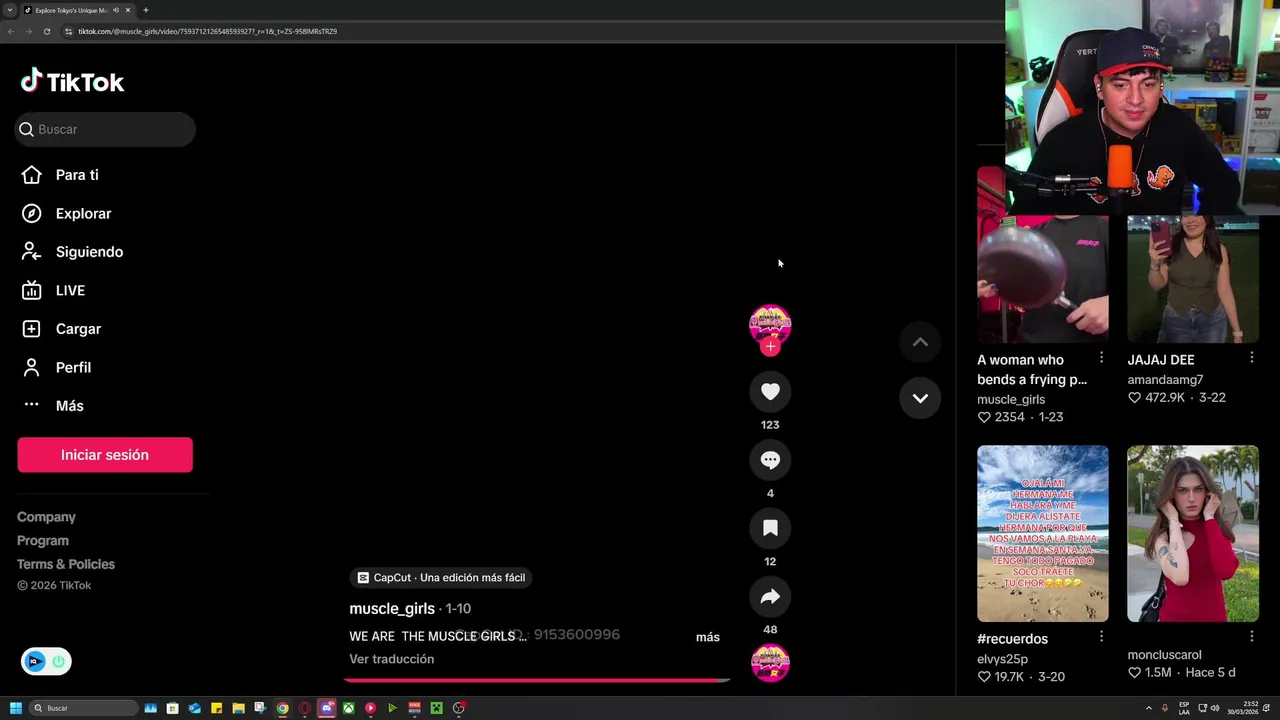The height and width of the screenshot is (720, 1280).
Task: Open the Program footer link
Action: pyautogui.click(x=43, y=540)
